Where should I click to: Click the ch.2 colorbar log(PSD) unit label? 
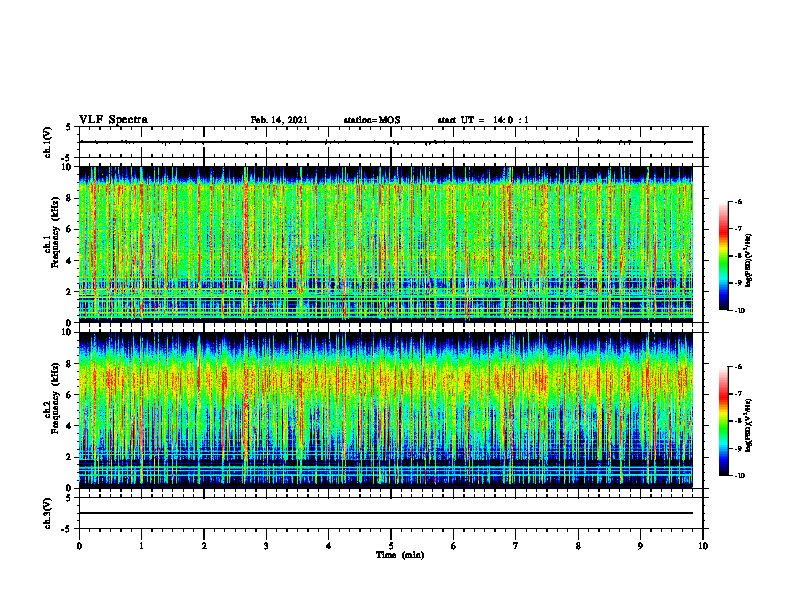point(749,425)
